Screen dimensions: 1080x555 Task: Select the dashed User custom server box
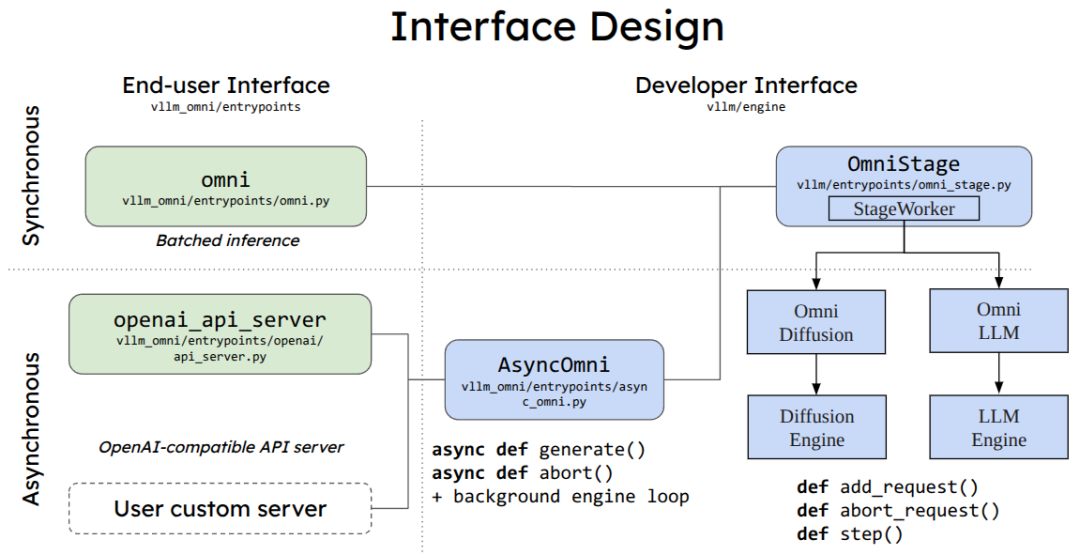click(220, 509)
